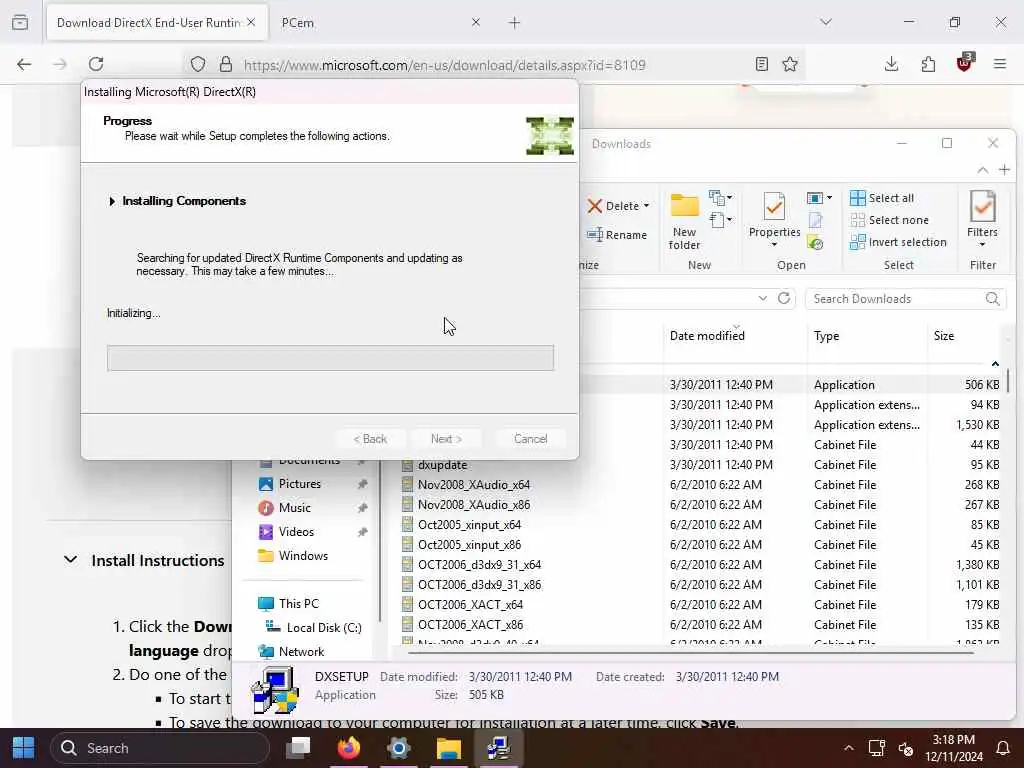Image resolution: width=1024 pixels, height=768 pixels.
Task: Select Network in navigation pane
Action: [x=301, y=652]
